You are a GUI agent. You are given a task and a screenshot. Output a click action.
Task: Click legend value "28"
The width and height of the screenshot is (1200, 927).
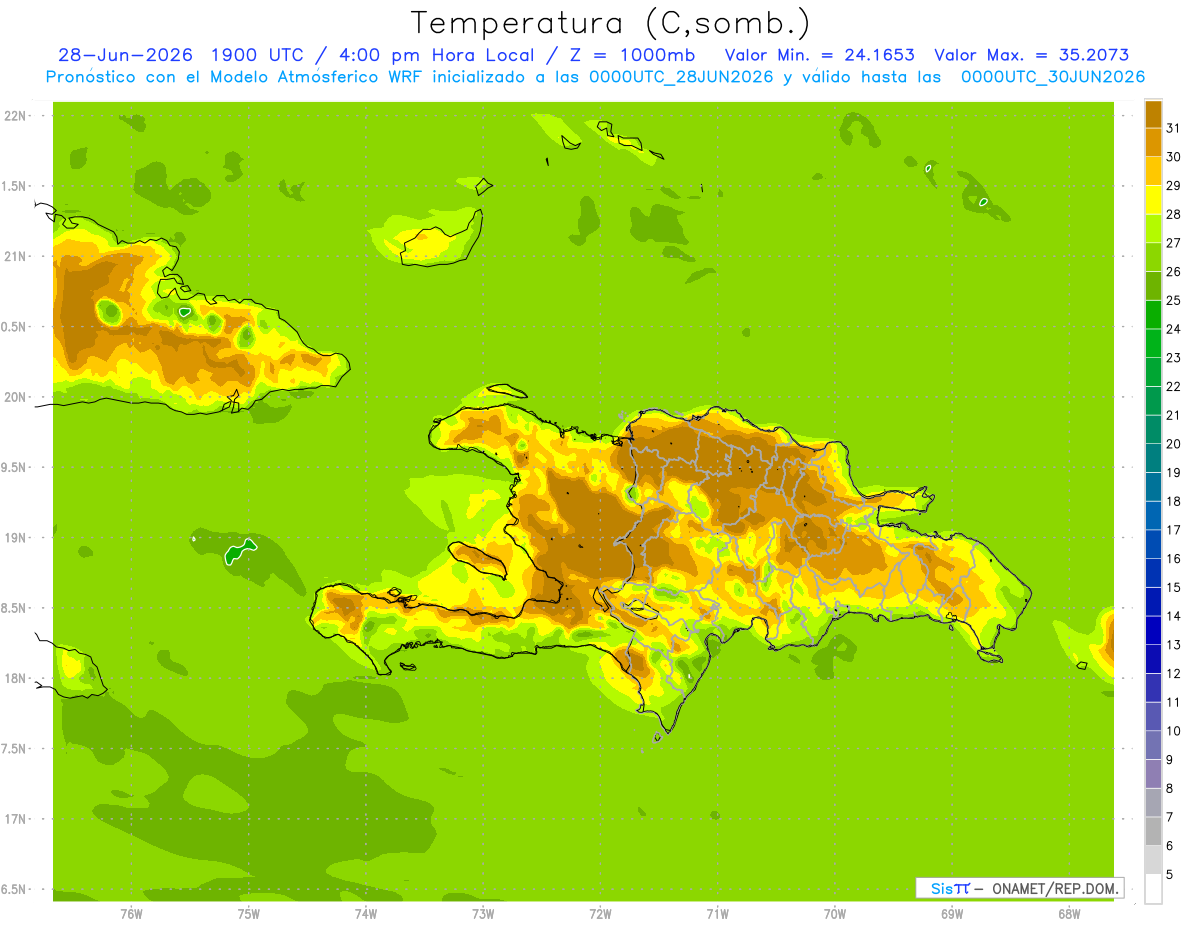tap(1173, 214)
